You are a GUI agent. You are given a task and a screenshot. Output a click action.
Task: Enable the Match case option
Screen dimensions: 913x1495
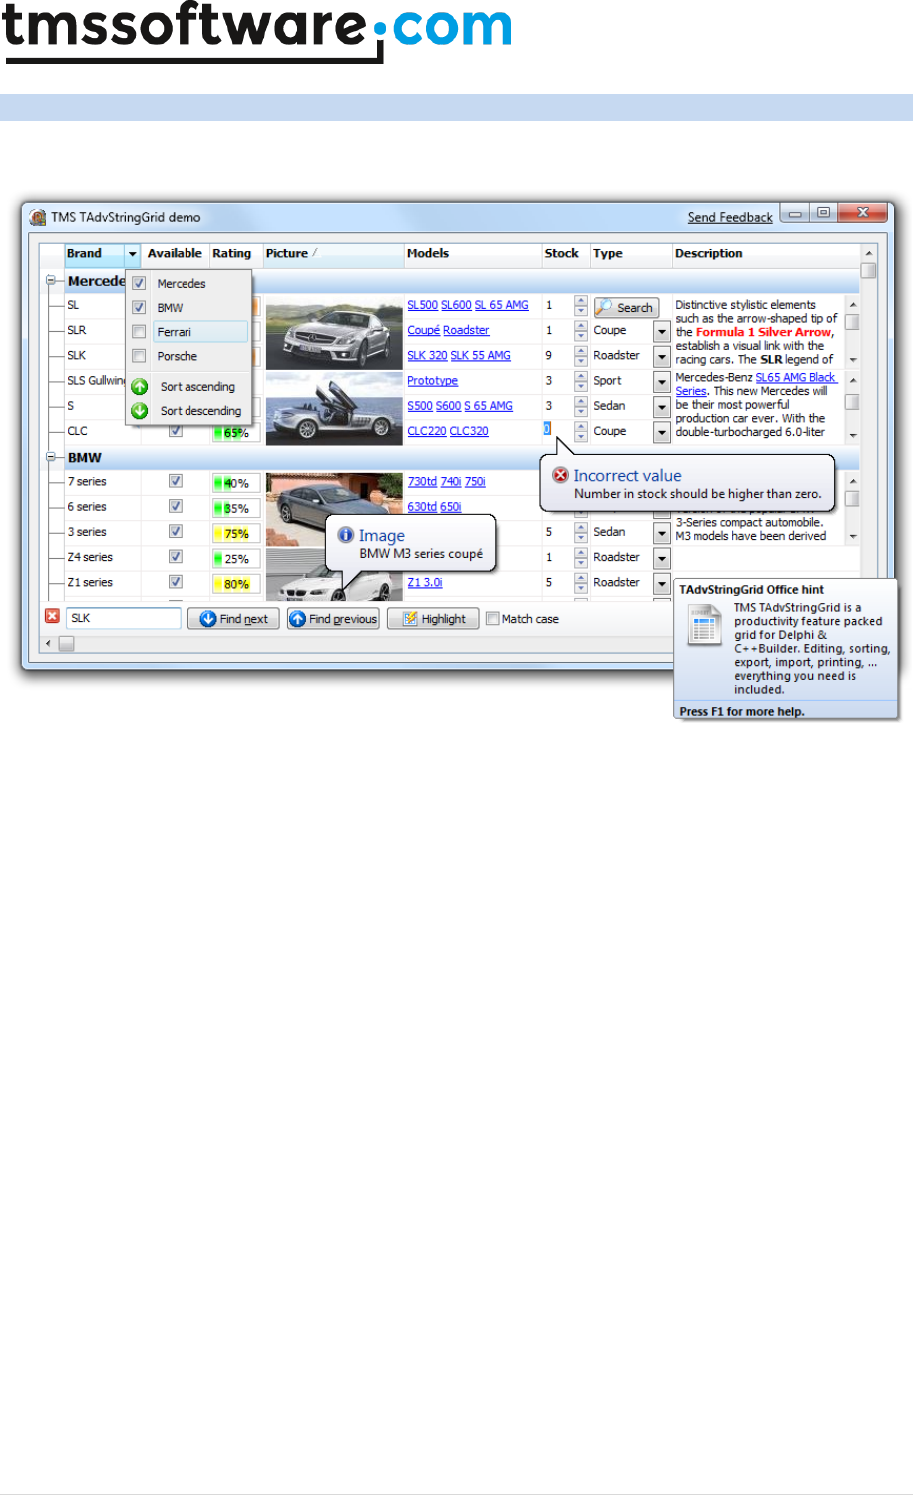click(492, 619)
